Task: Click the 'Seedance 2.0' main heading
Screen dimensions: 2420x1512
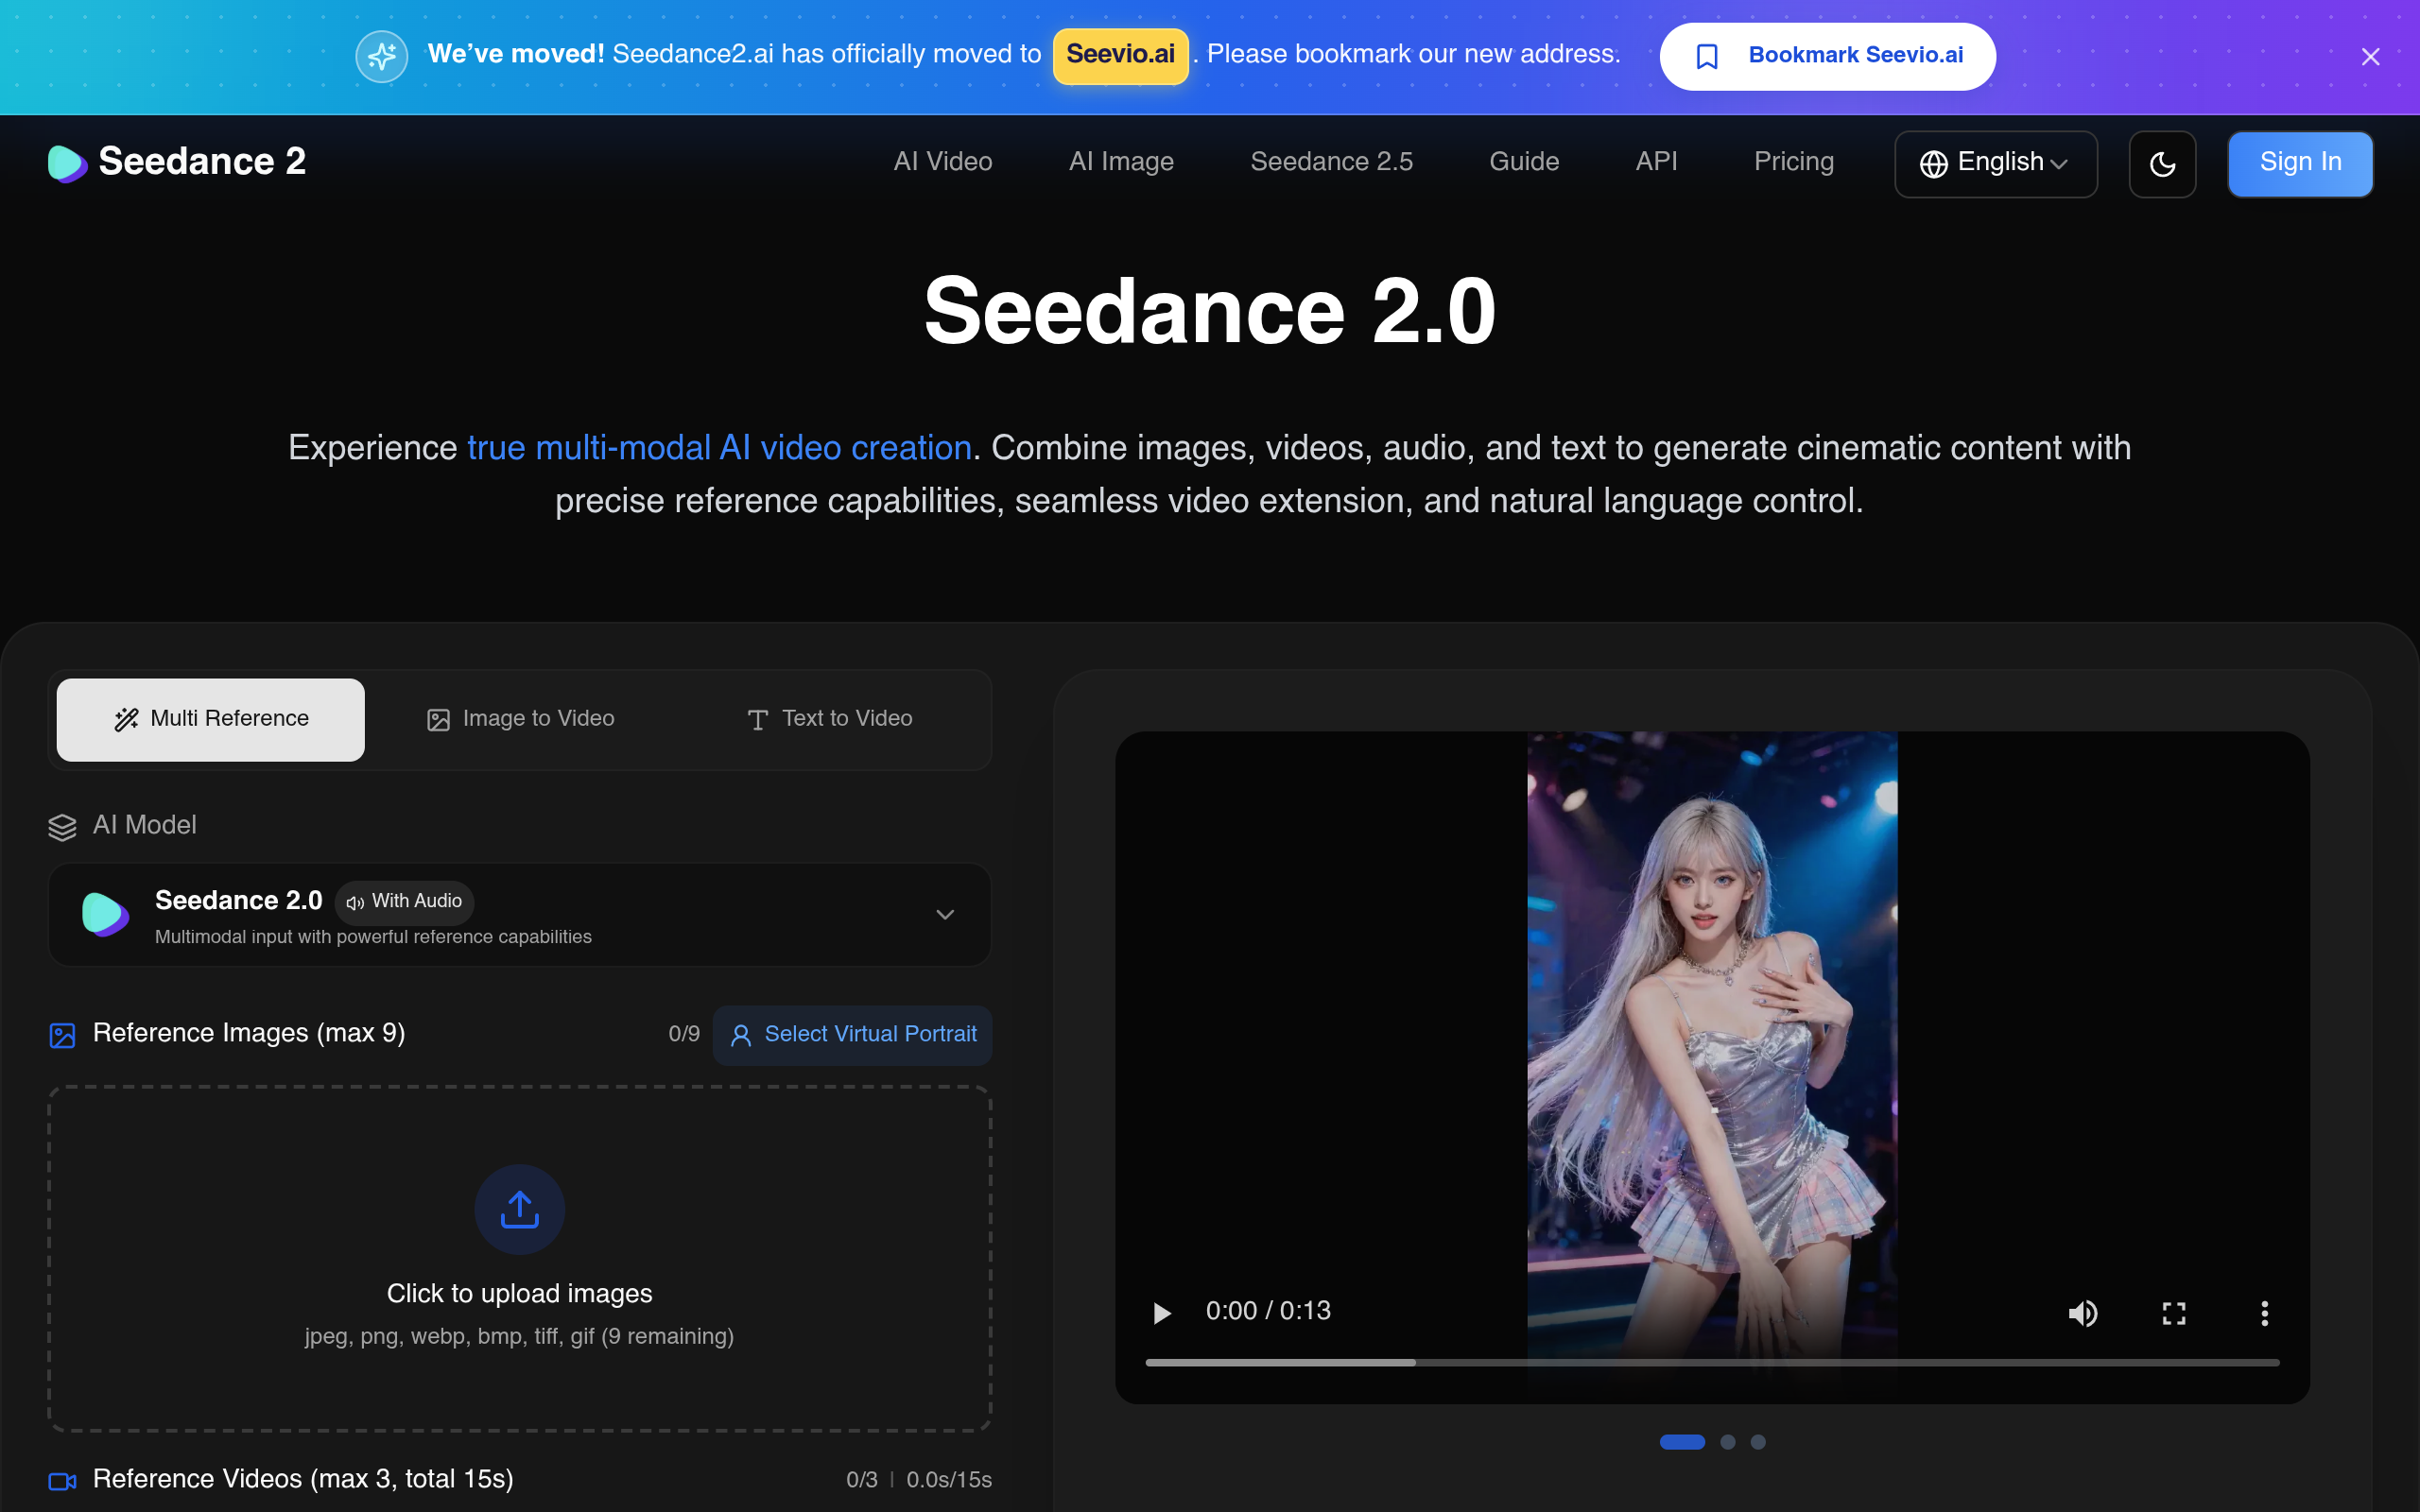Action: [1210, 312]
